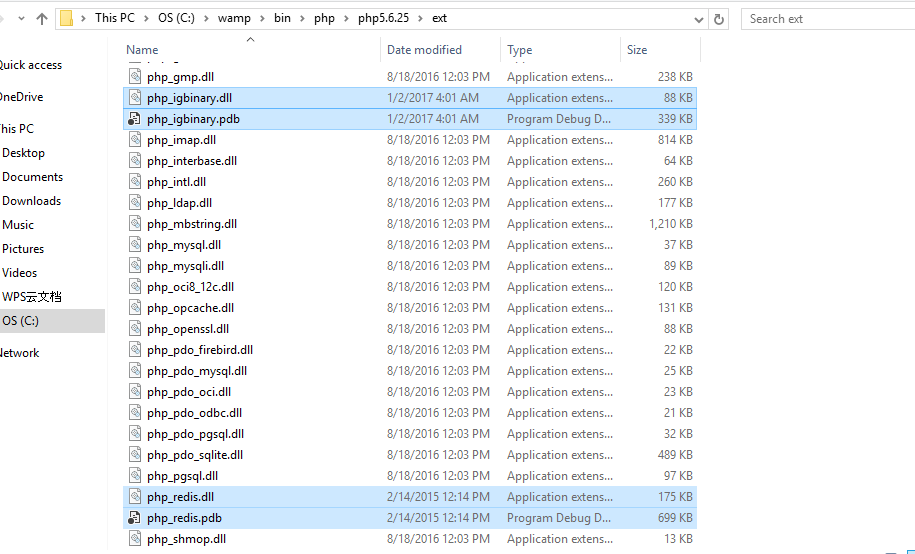Click the php_imap.dll file icon
This screenshot has width=915, height=554.
(x=135, y=140)
